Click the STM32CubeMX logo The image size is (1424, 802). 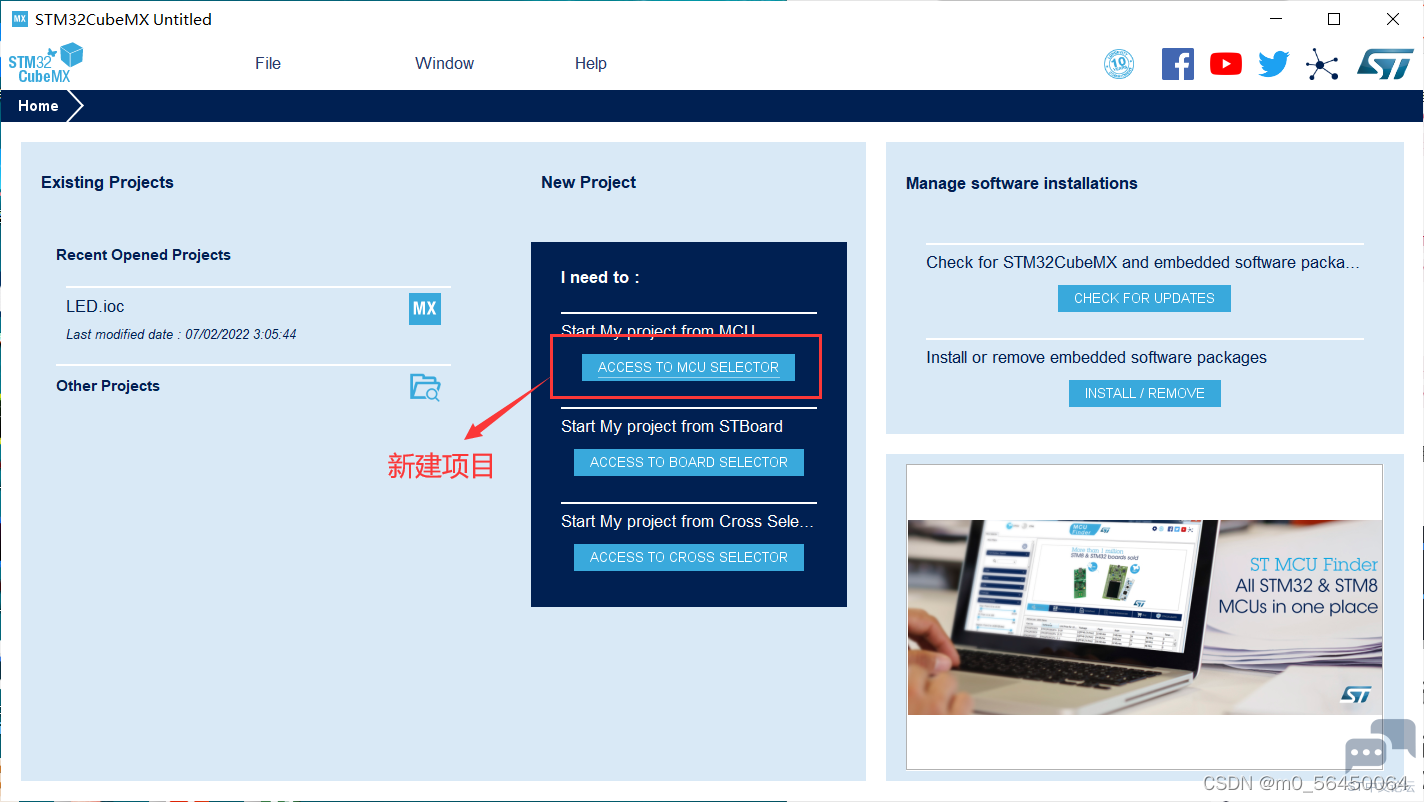[x=46, y=63]
